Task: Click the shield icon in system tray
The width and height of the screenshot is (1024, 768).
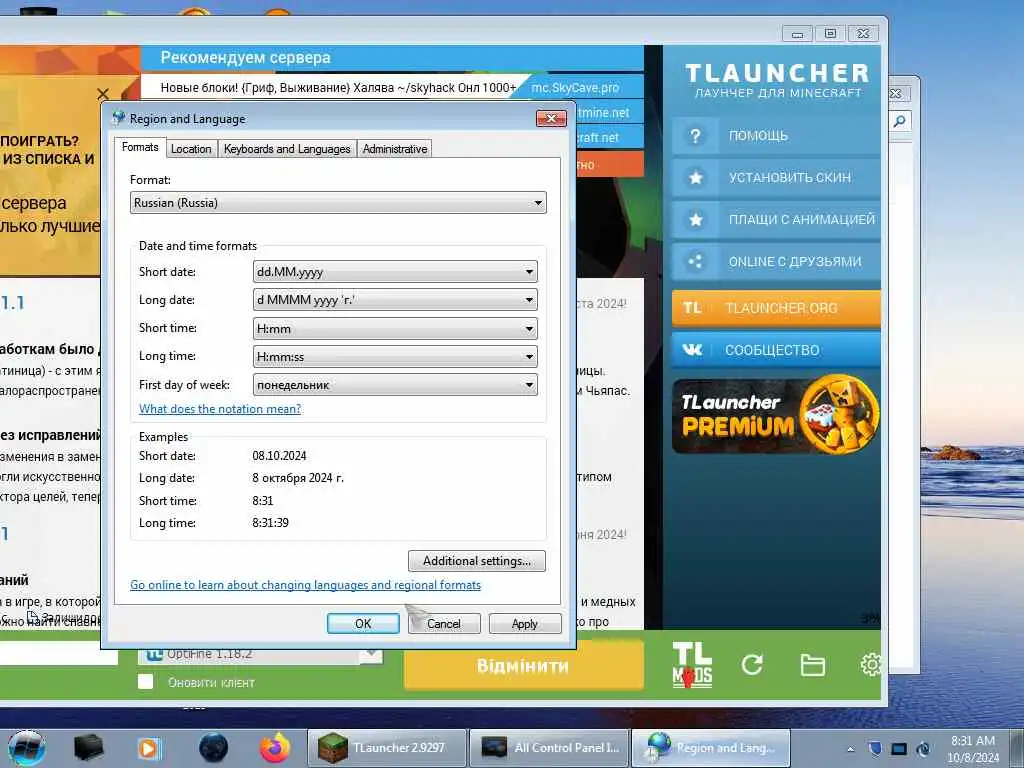Action: [x=875, y=749]
